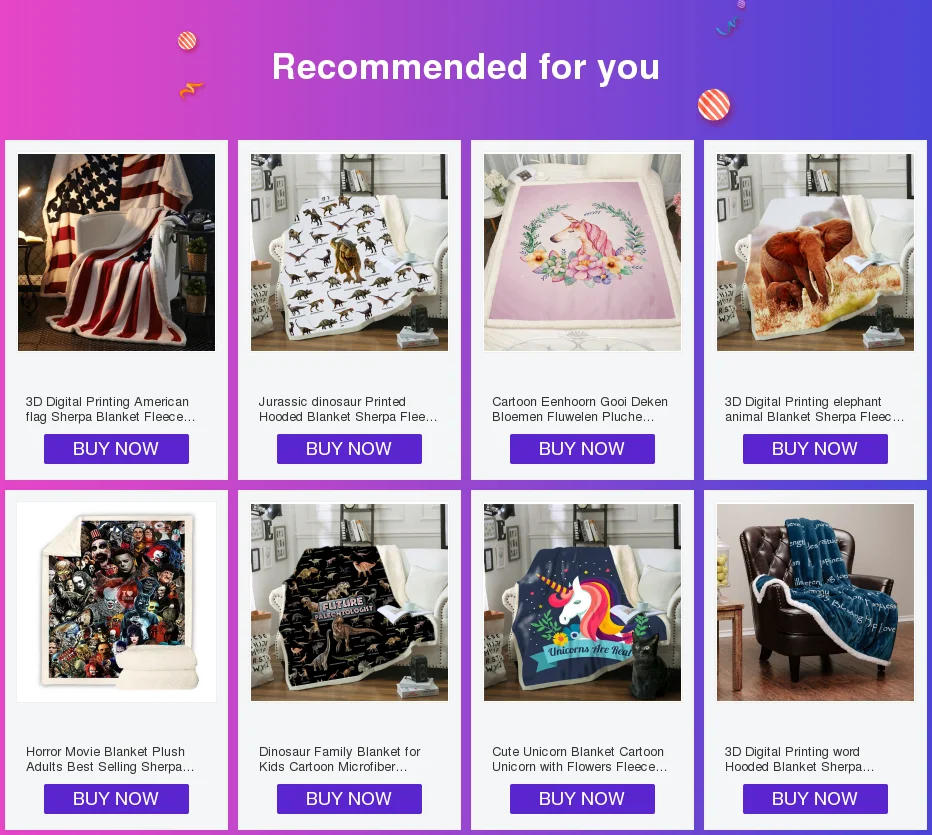Open the pink unicorn wreath blanket image

coord(582,253)
